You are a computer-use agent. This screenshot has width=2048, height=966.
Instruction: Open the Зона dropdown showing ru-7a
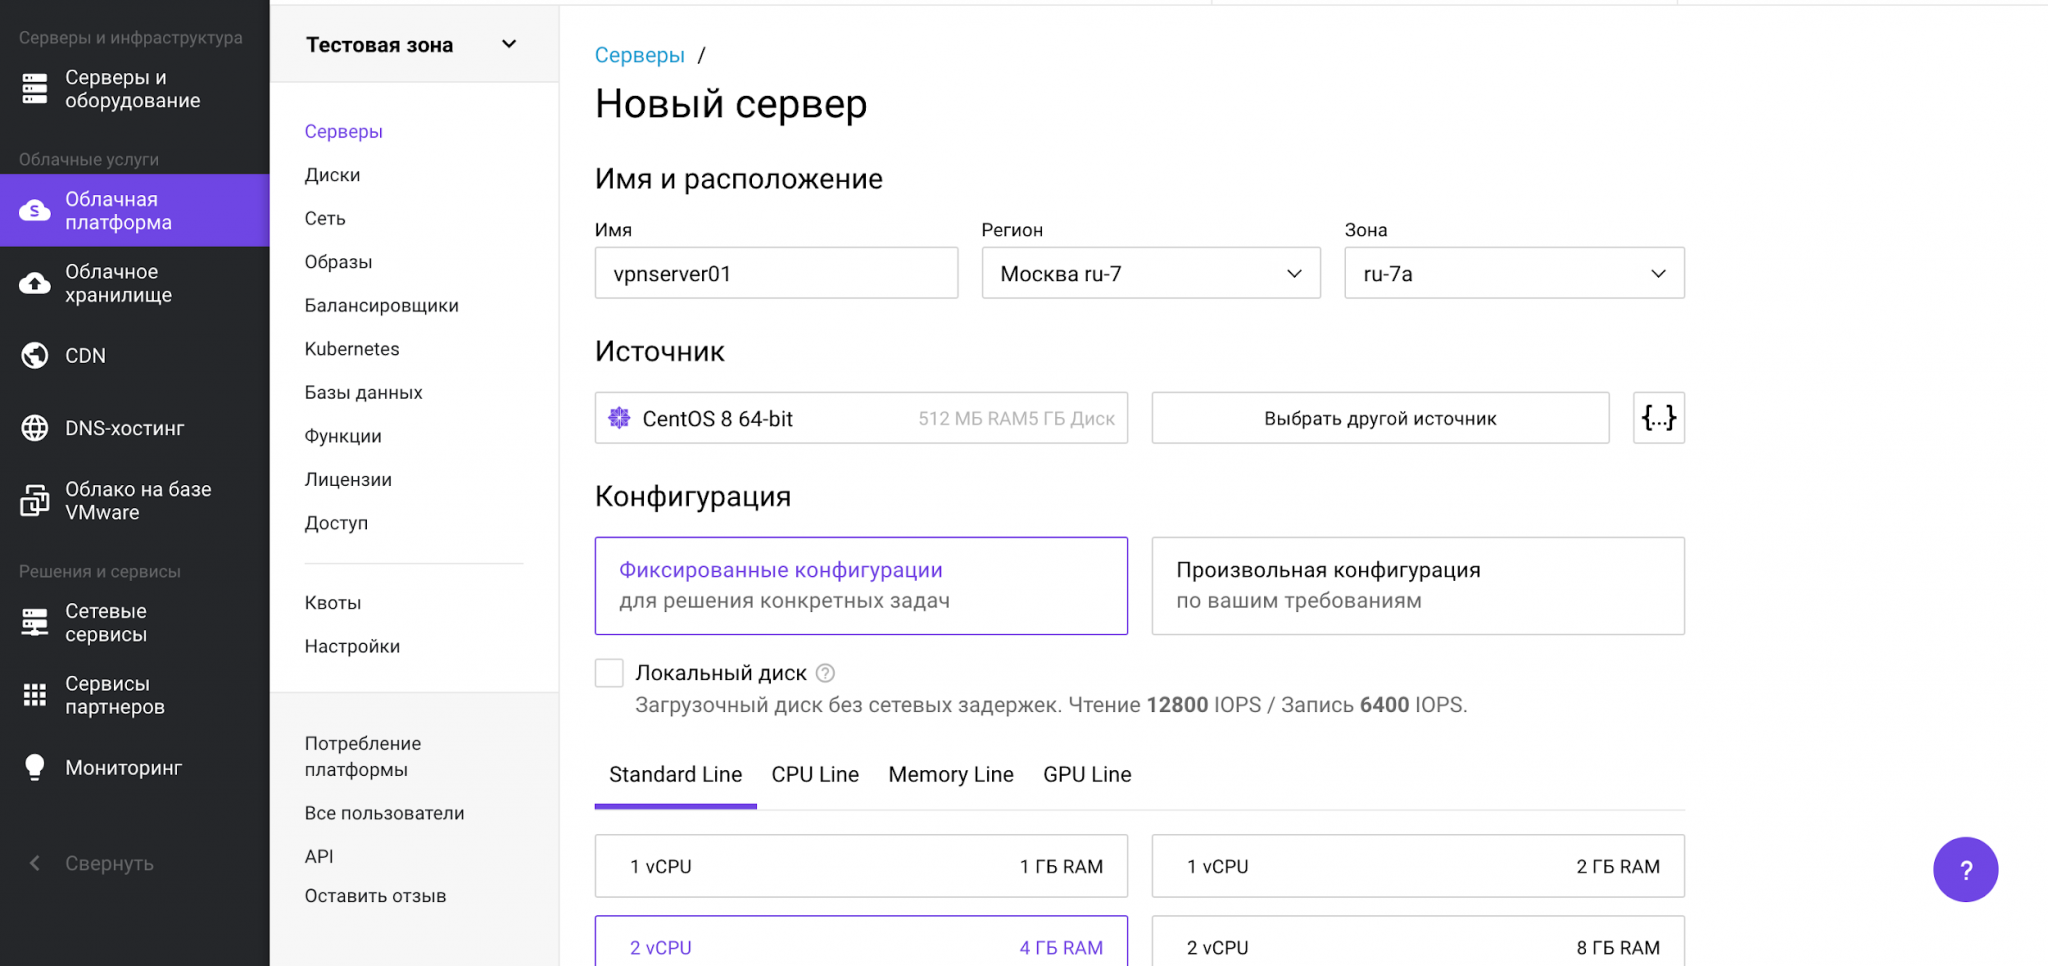coord(1513,274)
